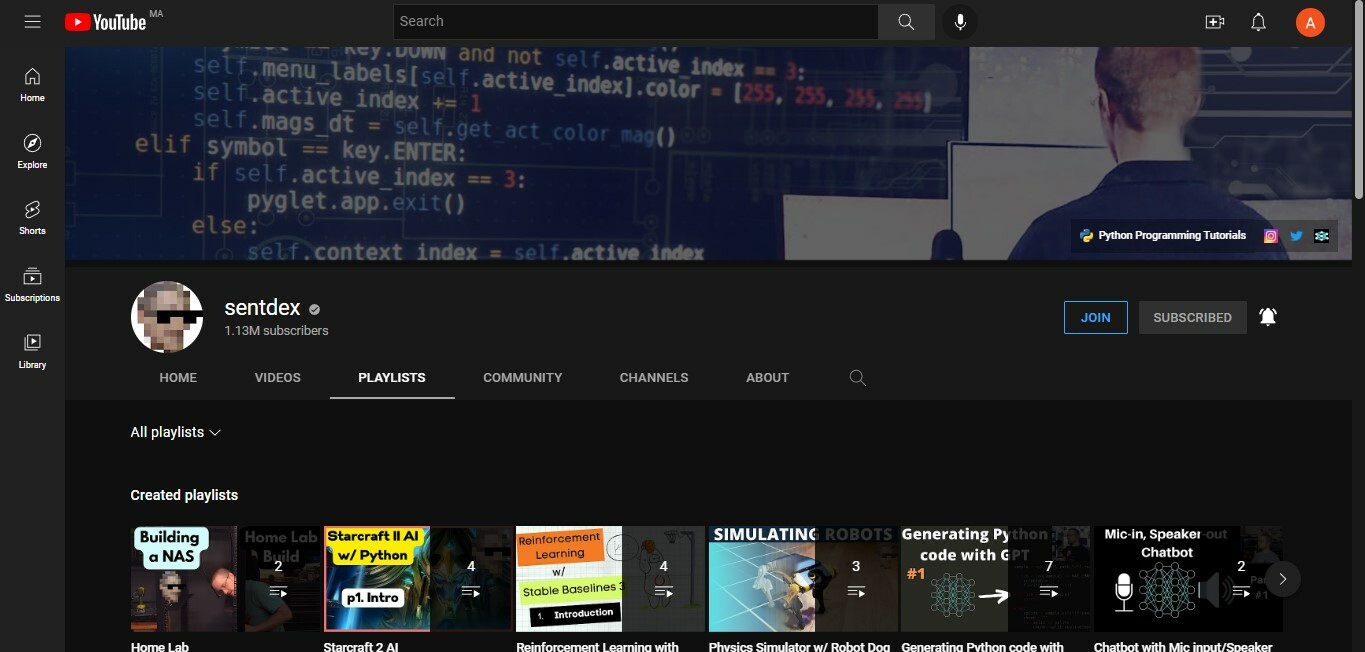Screen dimensions: 1365x652
Task: Go to YouTube home via logo
Action: coord(105,21)
